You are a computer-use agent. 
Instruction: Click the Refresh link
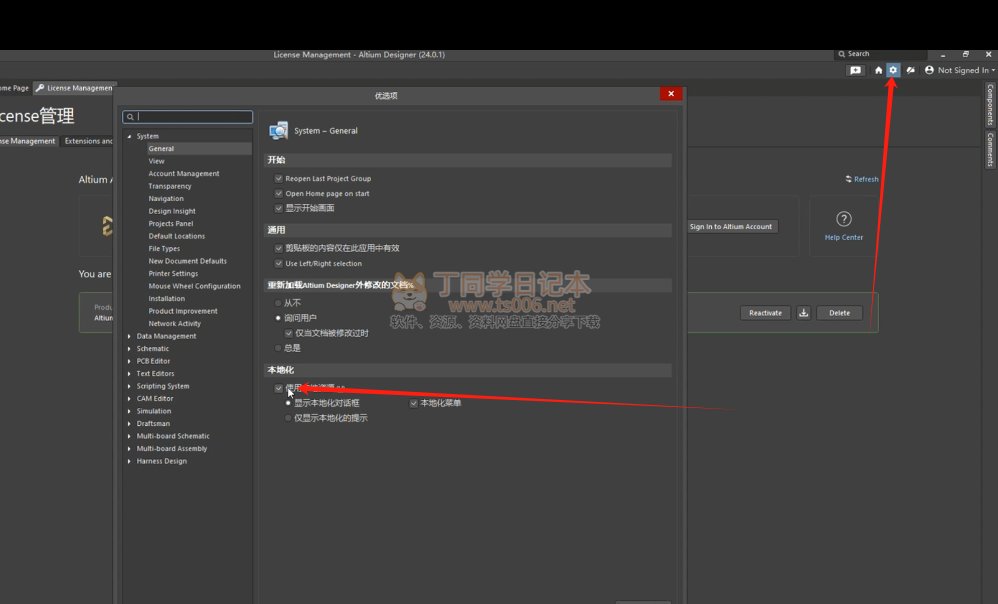click(861, 180)
